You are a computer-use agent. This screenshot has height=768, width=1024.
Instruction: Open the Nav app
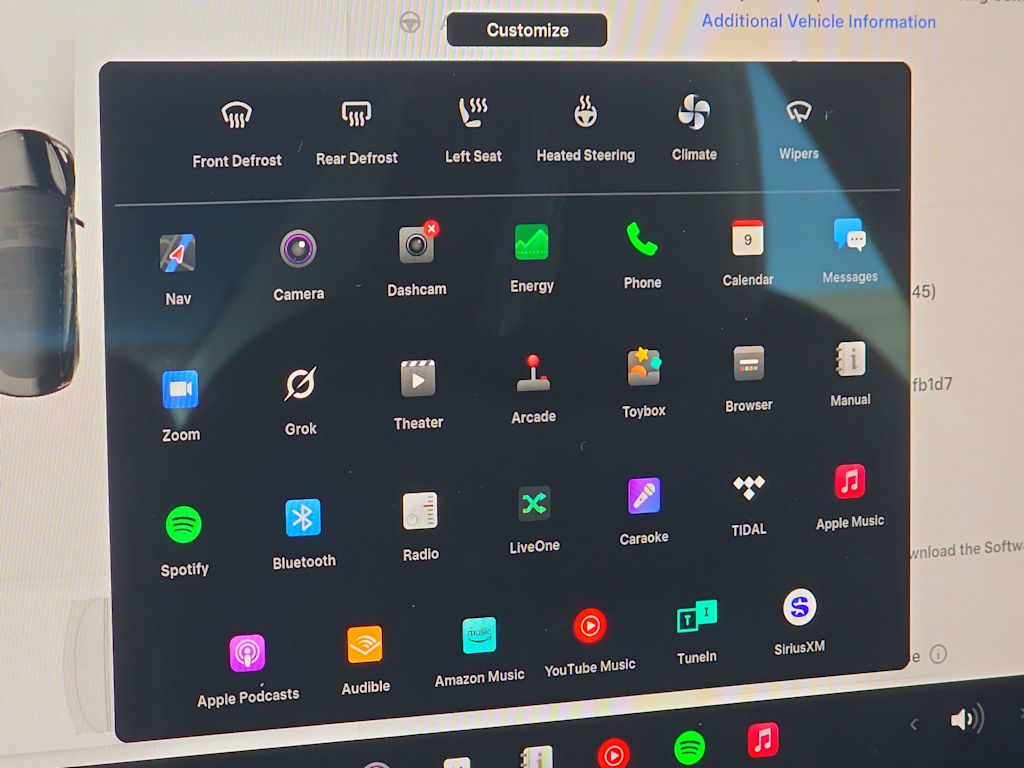(x=177, y=254)
